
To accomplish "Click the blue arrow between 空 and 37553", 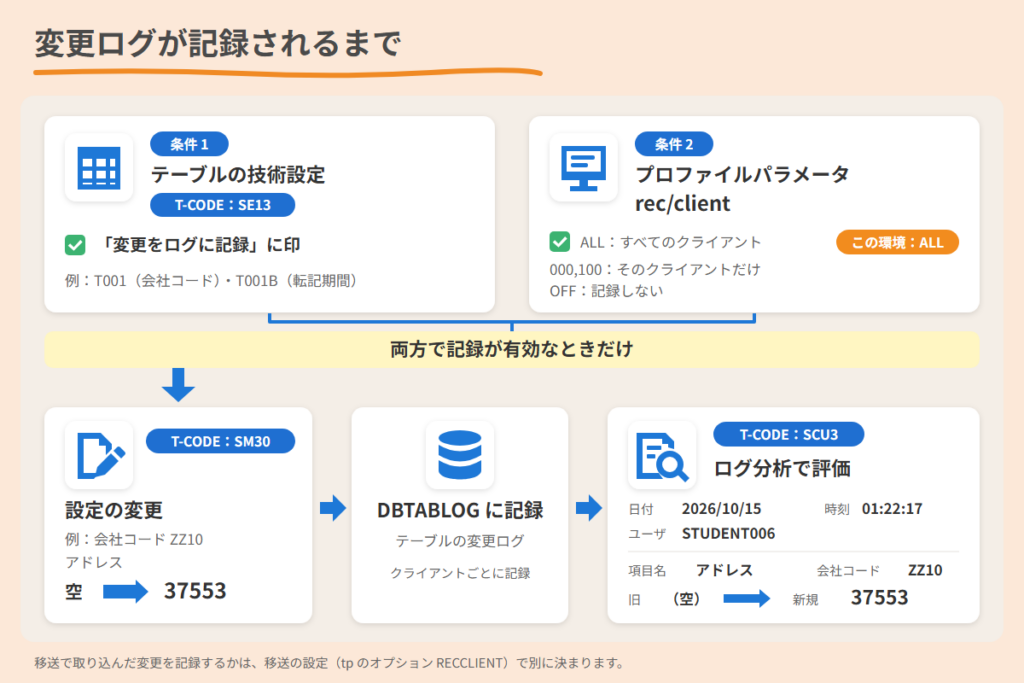I will click(125, 592).
